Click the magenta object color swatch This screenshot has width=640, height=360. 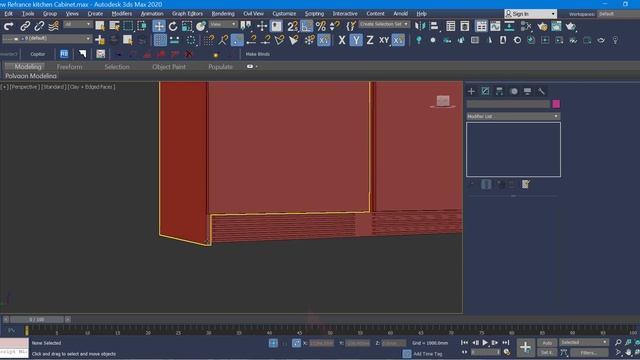coord(556,104)
